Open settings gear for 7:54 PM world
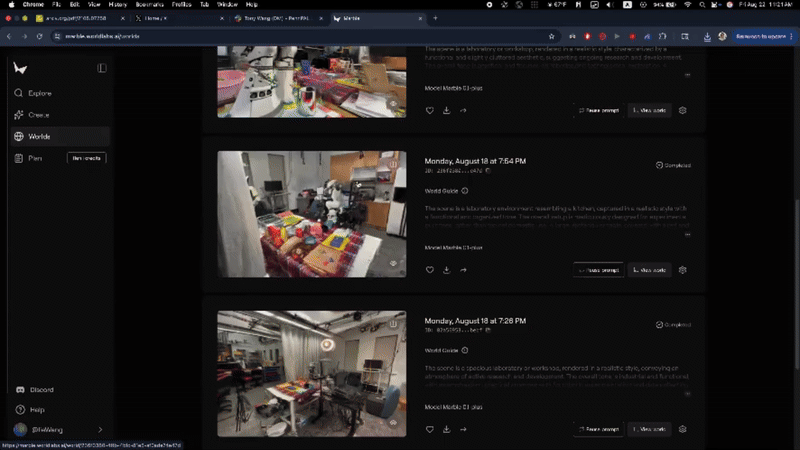This screenshot has height=450, width=800. [x=683, y=270]
